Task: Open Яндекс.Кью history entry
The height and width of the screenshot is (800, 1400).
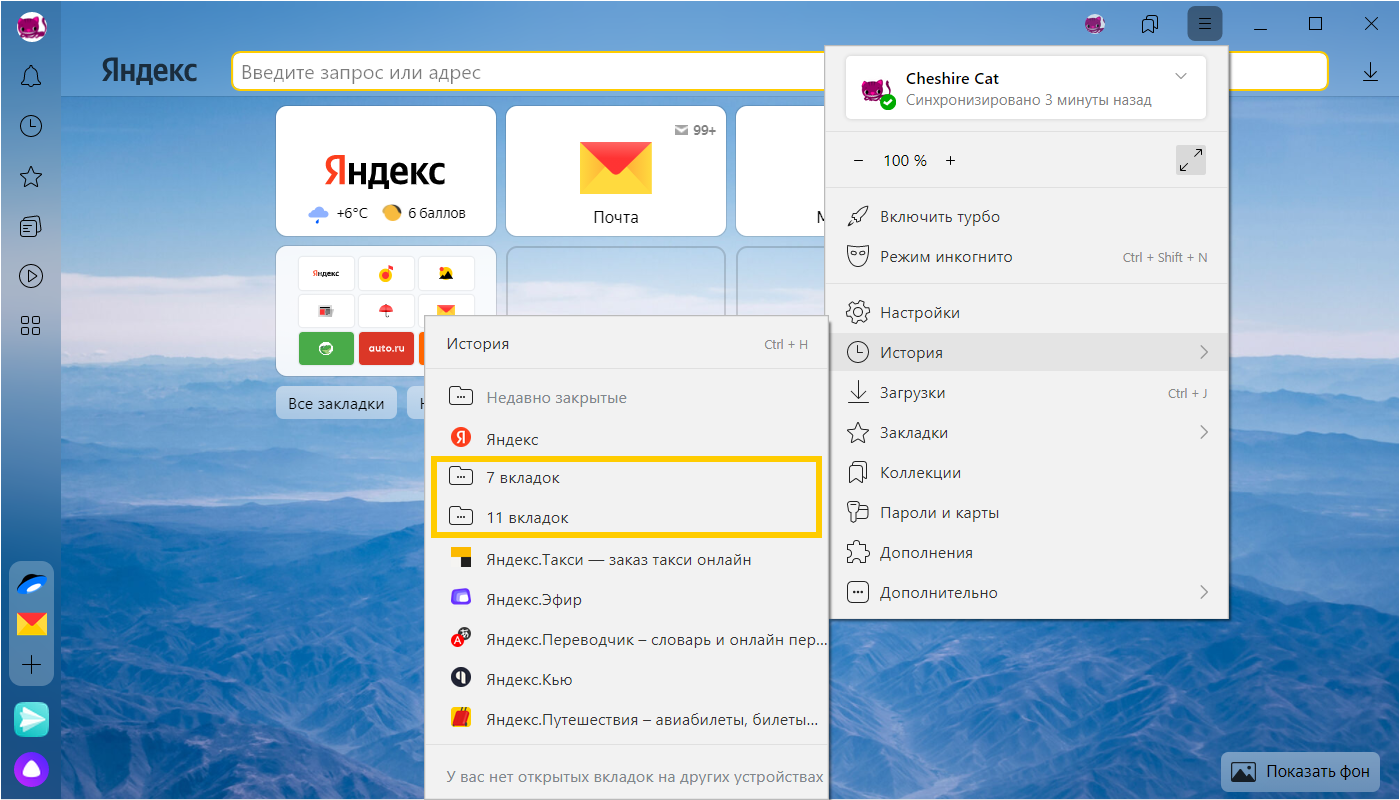Action: (x=627, y=679)
